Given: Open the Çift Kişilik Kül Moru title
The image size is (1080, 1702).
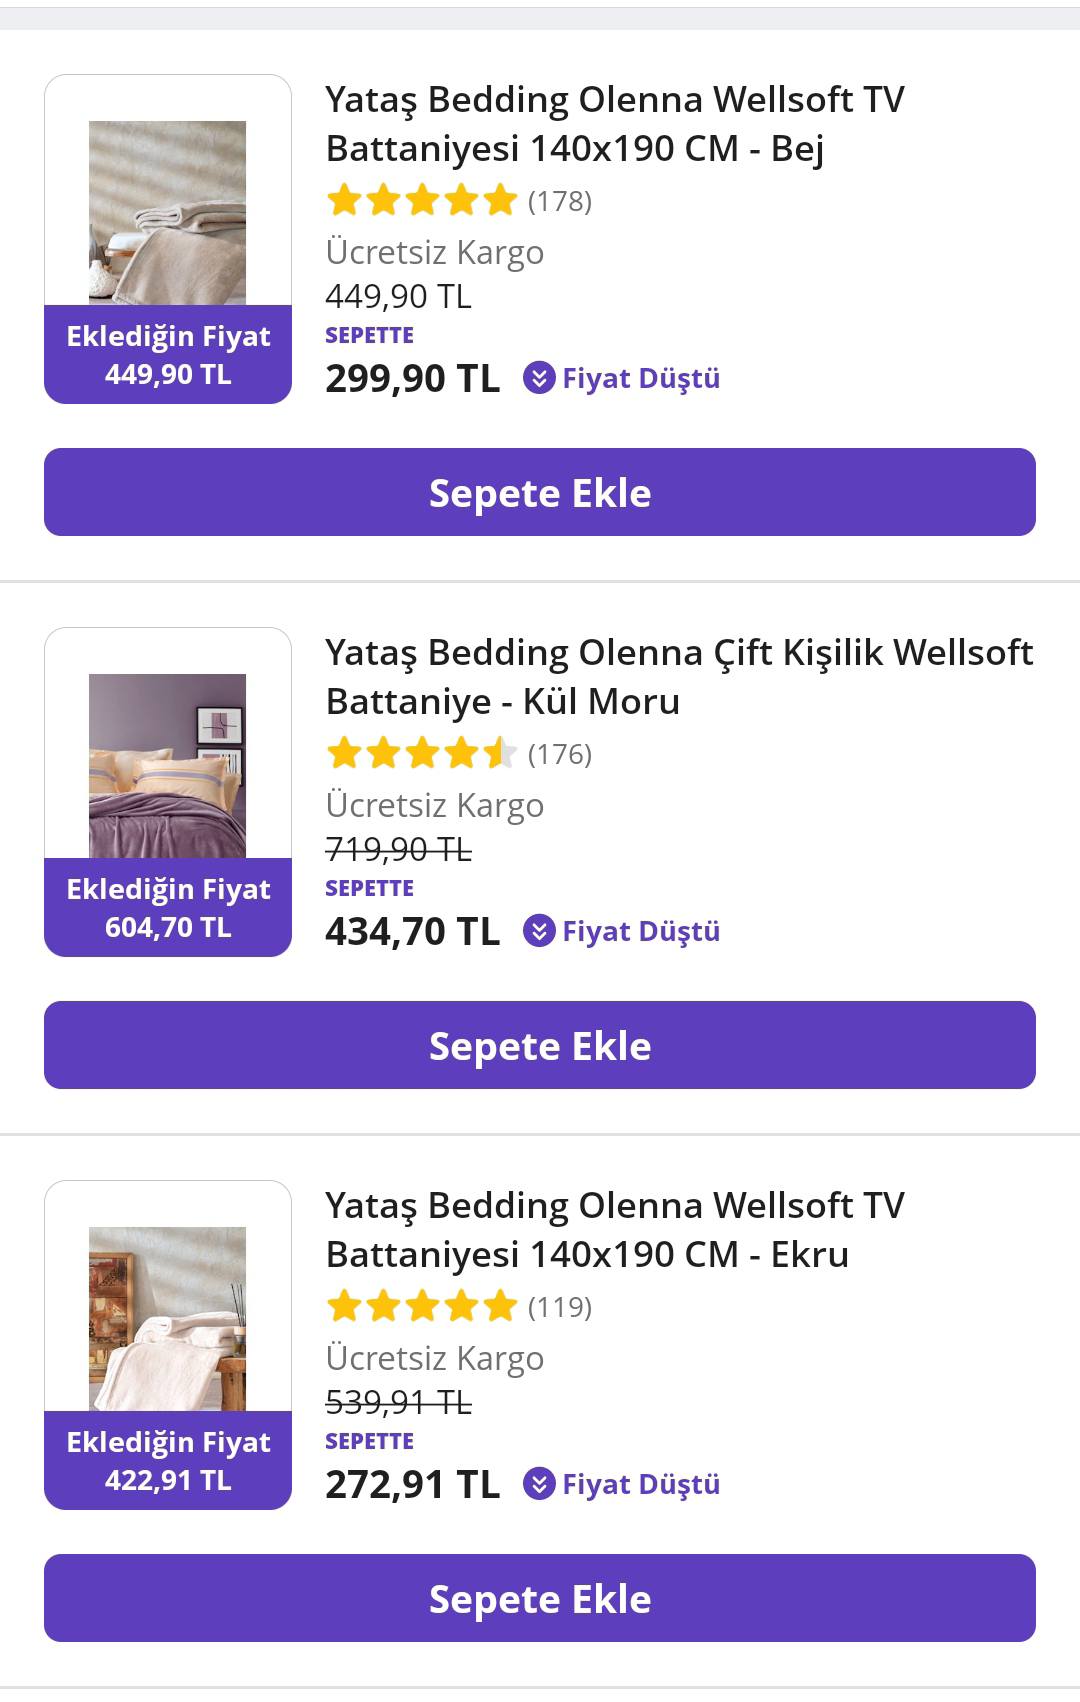Looking at the screenshot, I should point(679,677).
